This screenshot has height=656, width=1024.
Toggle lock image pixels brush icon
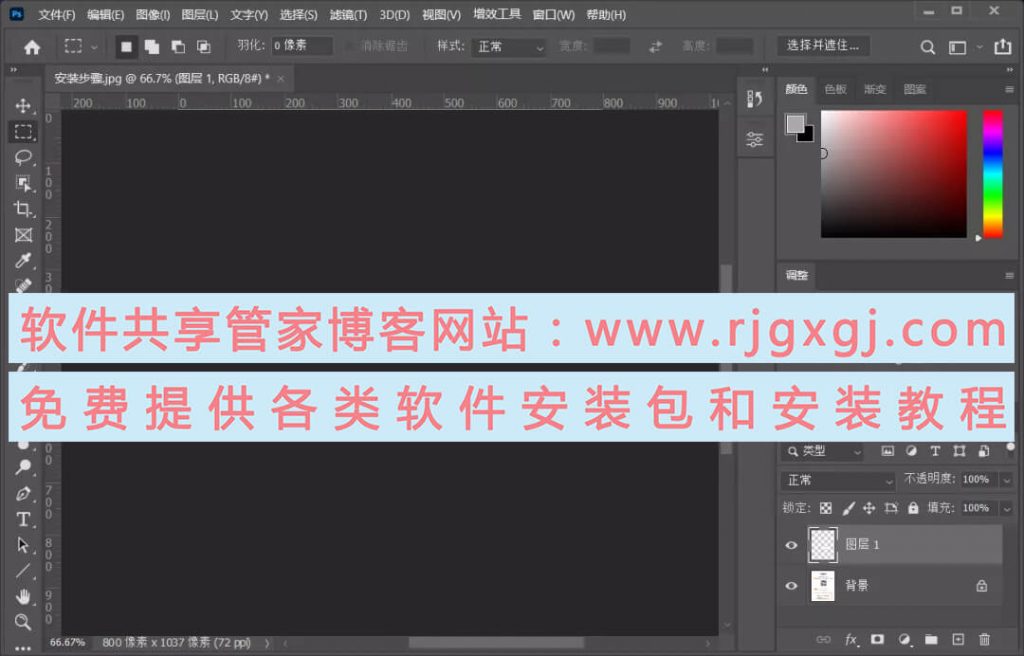pyautogui.click(x=848, y=508)
